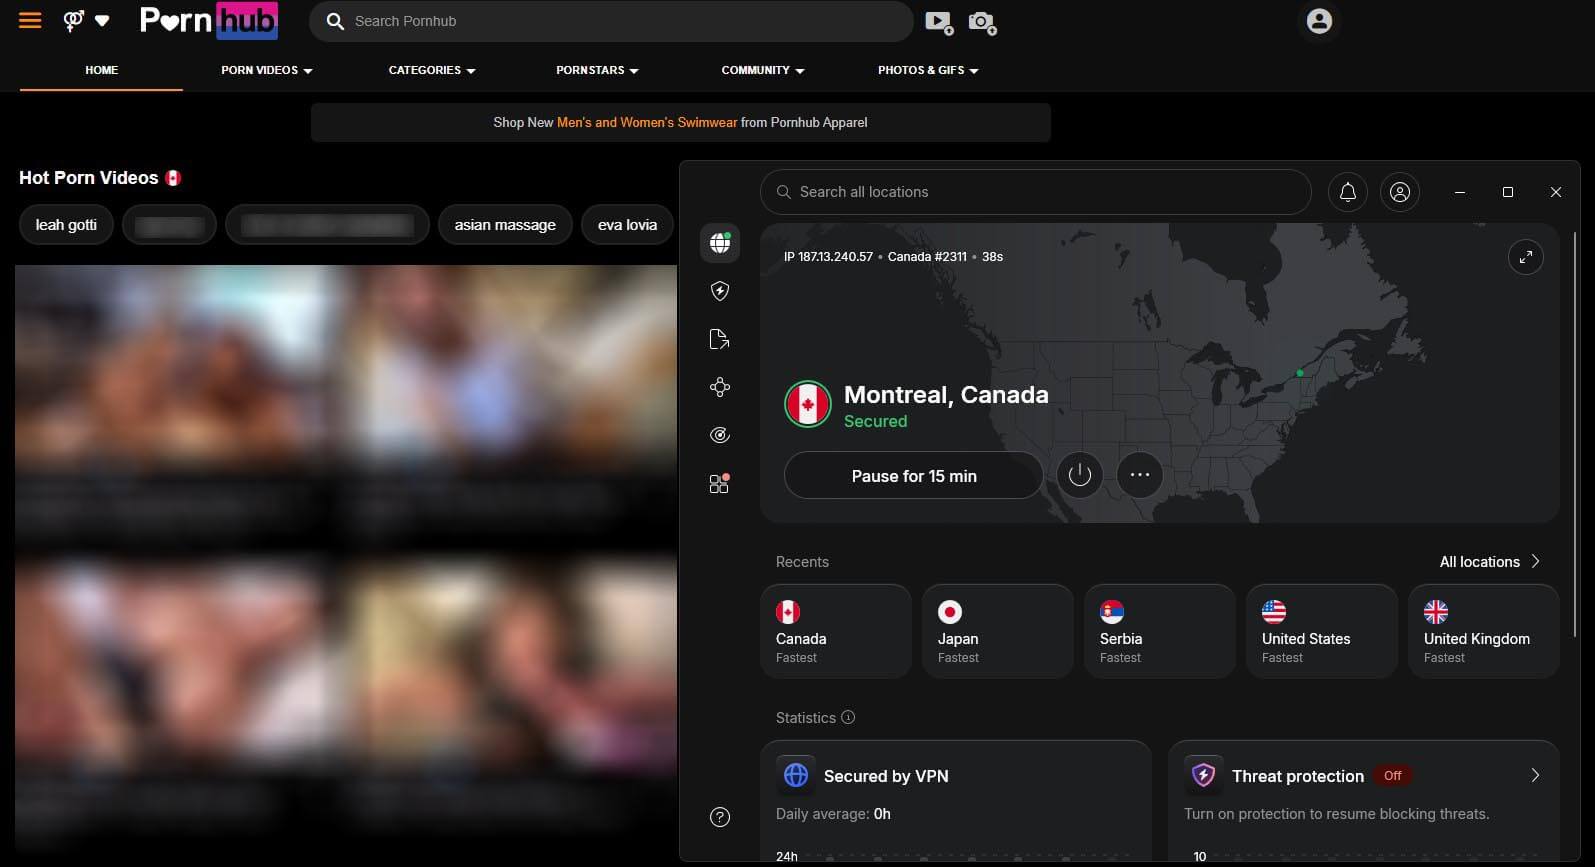Click the Secured by VPN globe icon
The height and width of the screenshot is (867, 1595).
pos(796,775)
